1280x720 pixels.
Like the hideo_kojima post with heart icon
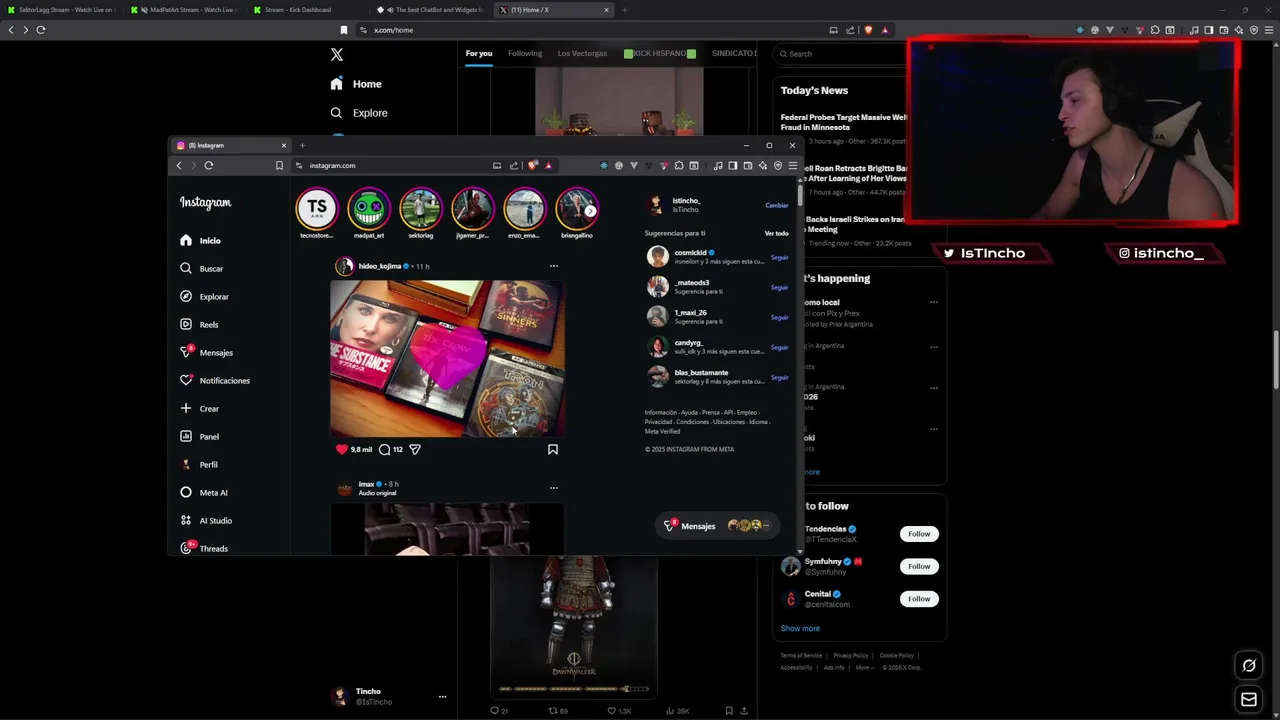[x=342, y=450]
